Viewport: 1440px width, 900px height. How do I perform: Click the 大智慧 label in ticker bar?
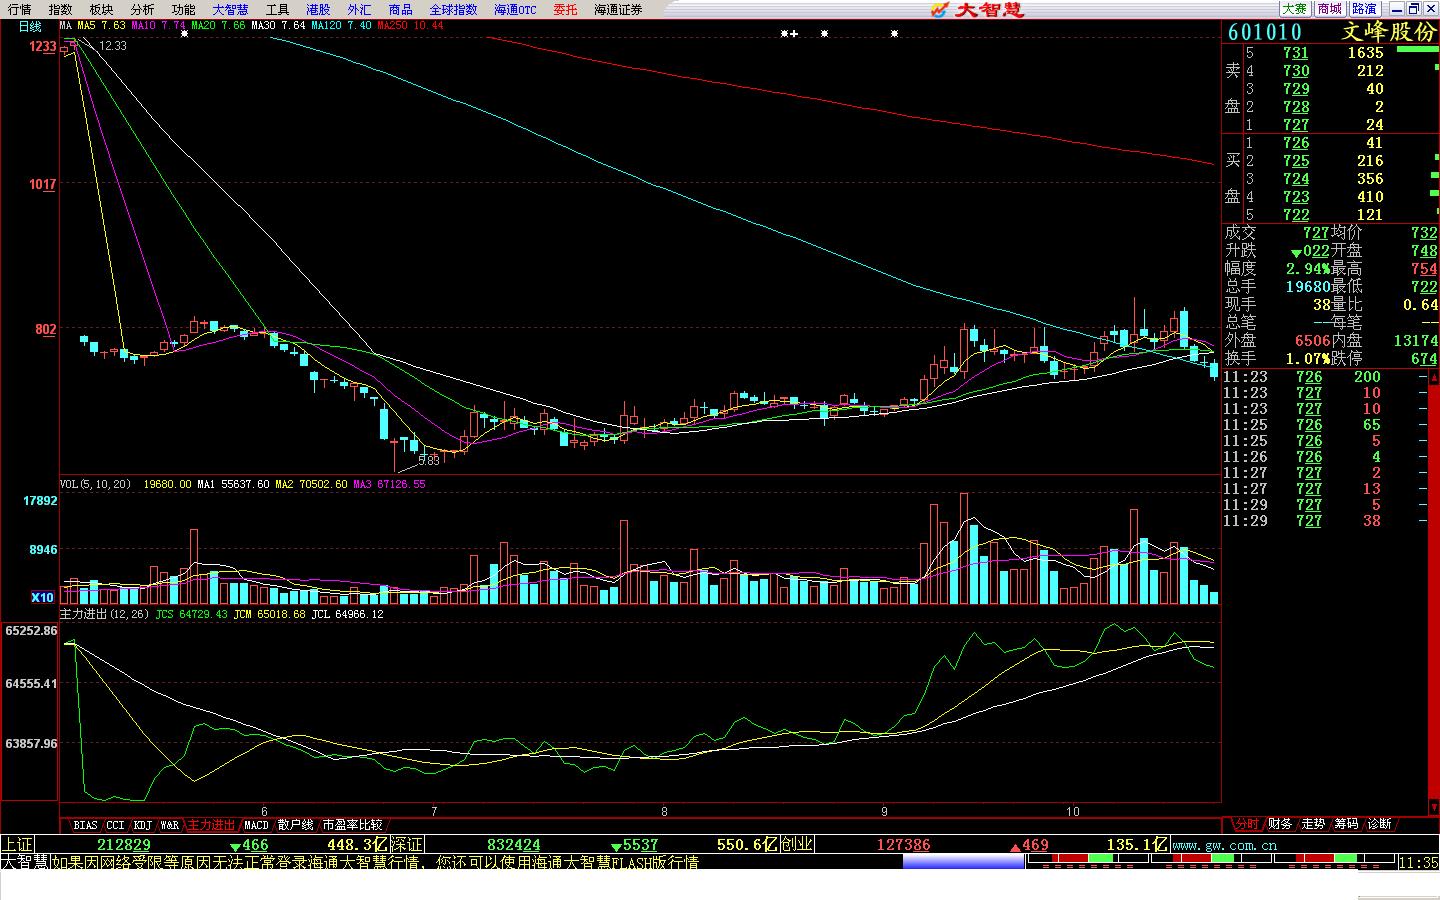[24, 862]
